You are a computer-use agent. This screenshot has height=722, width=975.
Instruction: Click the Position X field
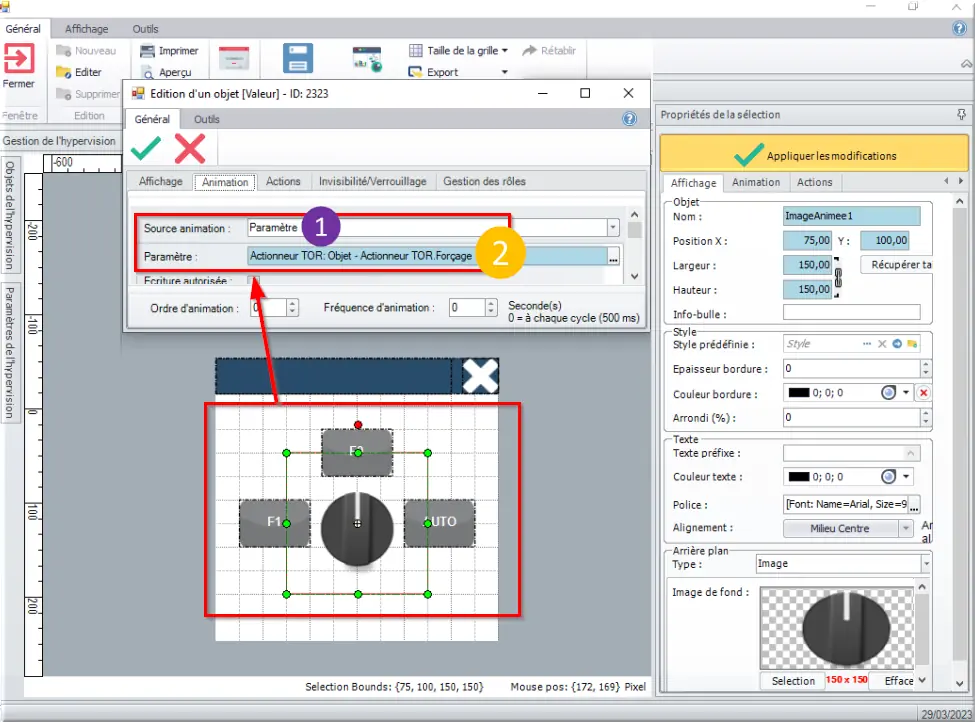coord(807,241)
